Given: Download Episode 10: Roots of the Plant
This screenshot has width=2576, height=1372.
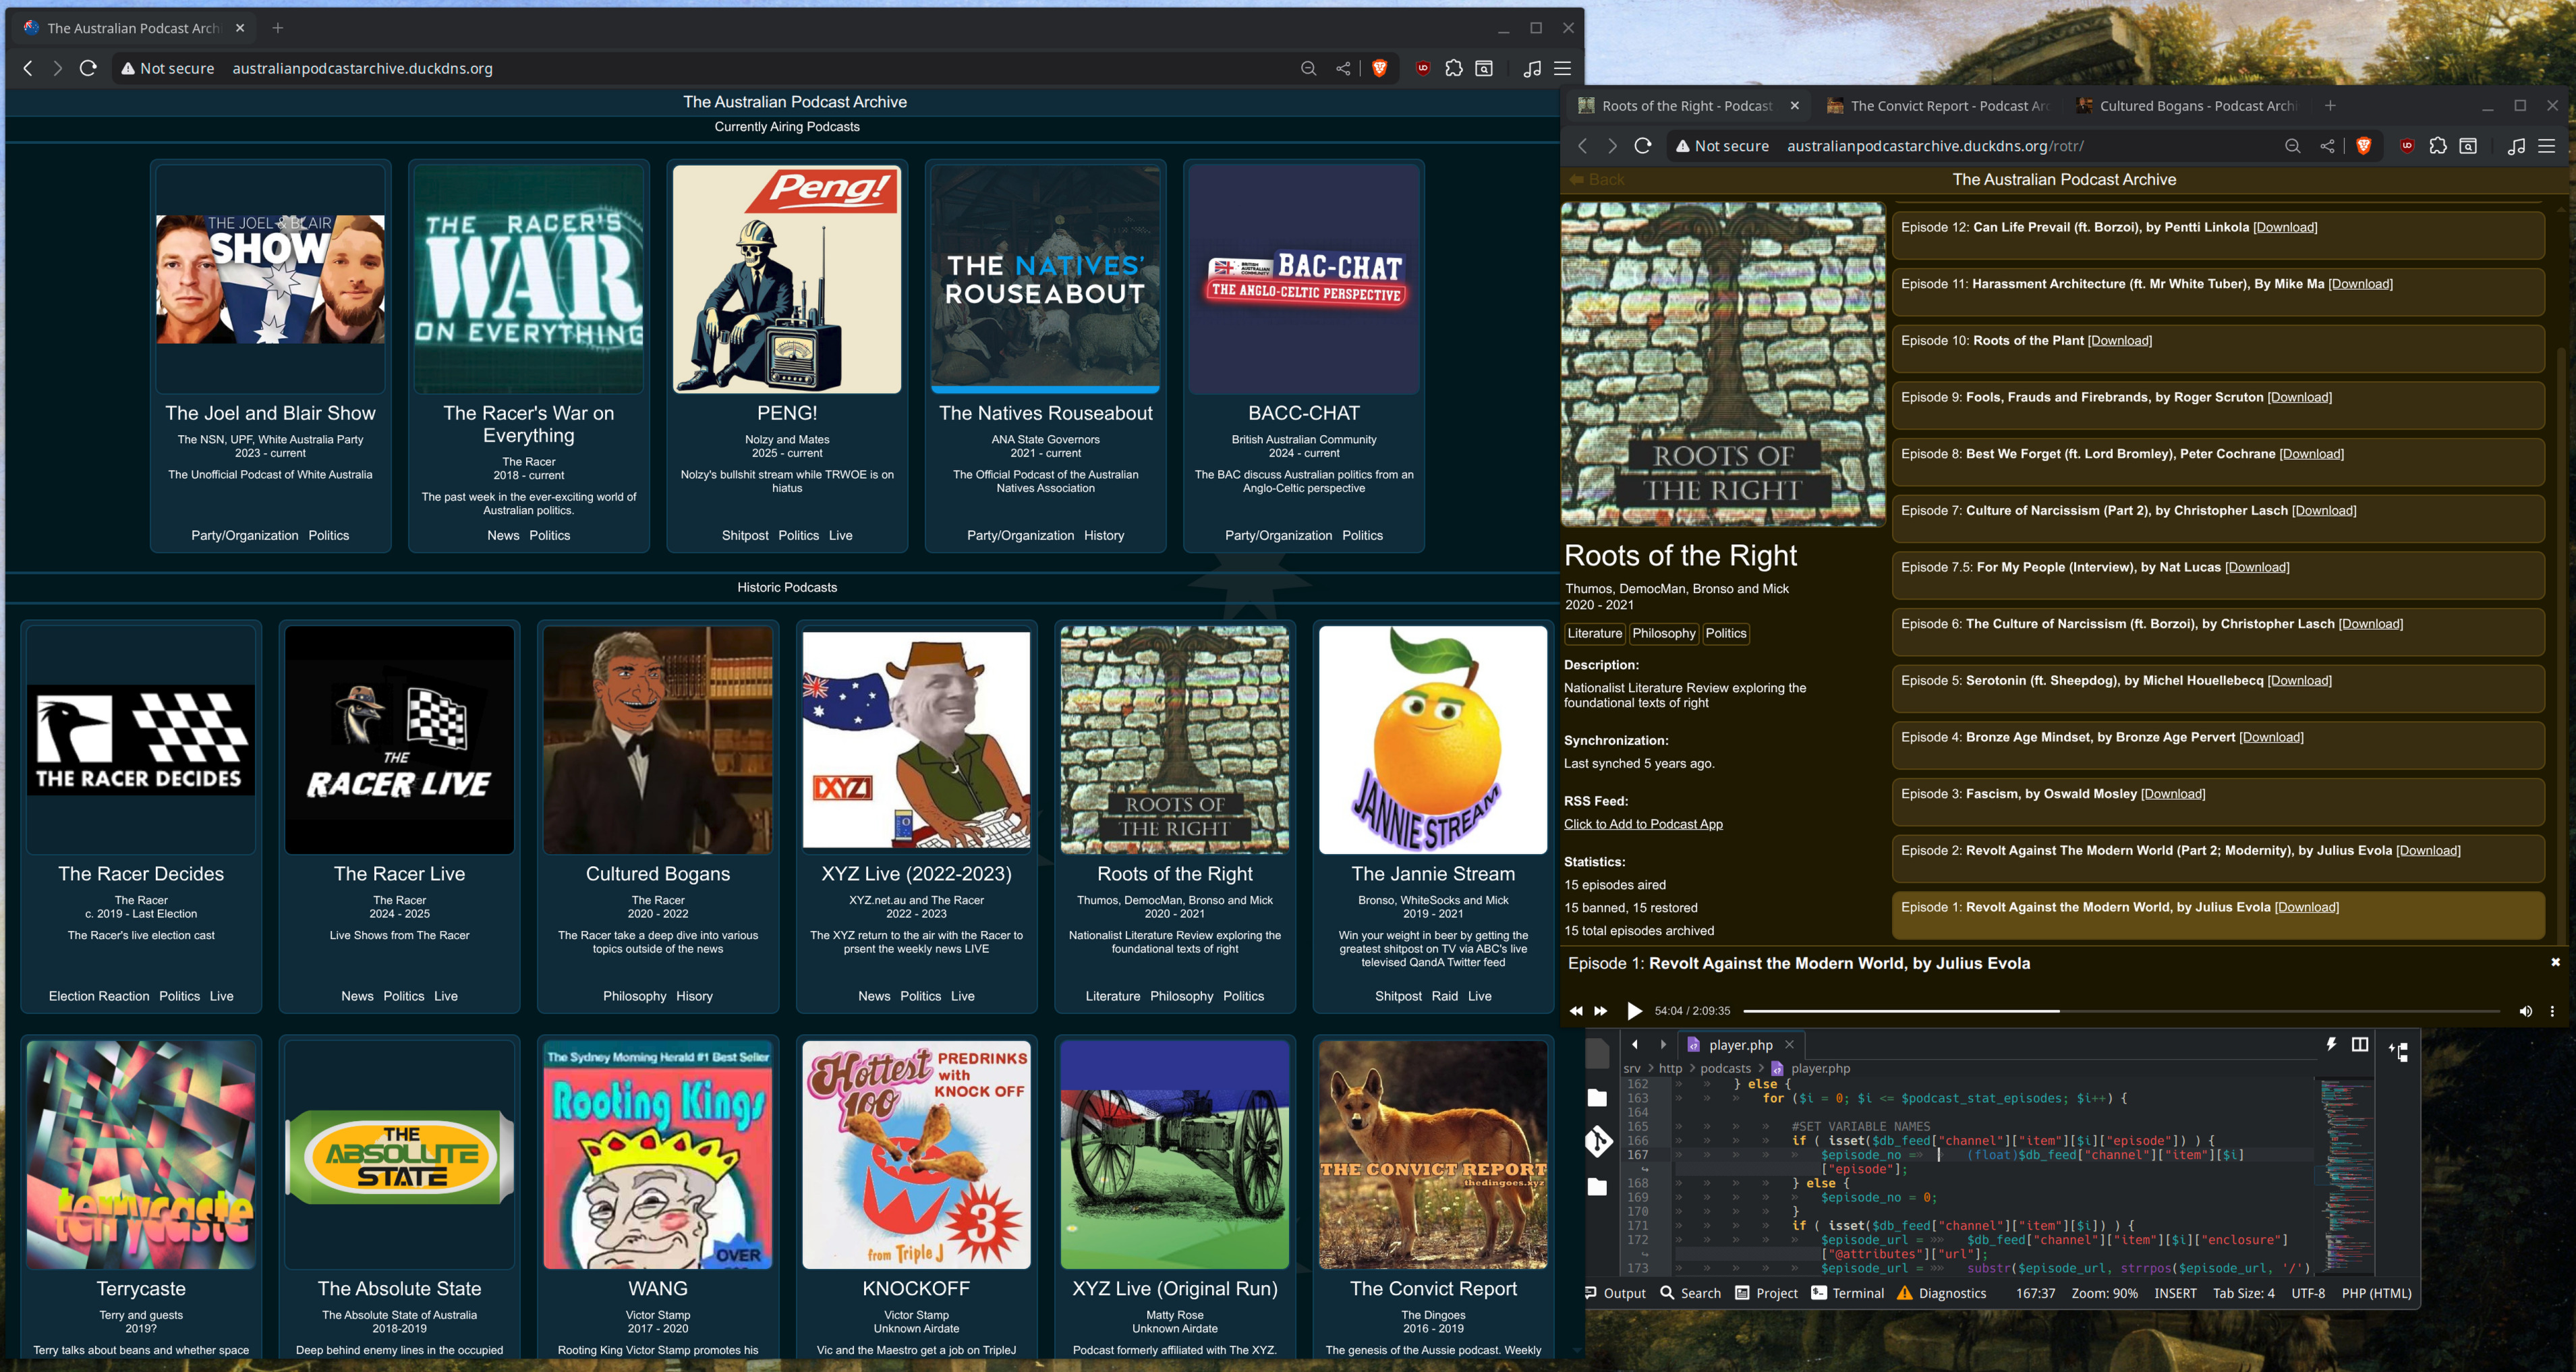Looking at the screenshot, I should 2119,341.
